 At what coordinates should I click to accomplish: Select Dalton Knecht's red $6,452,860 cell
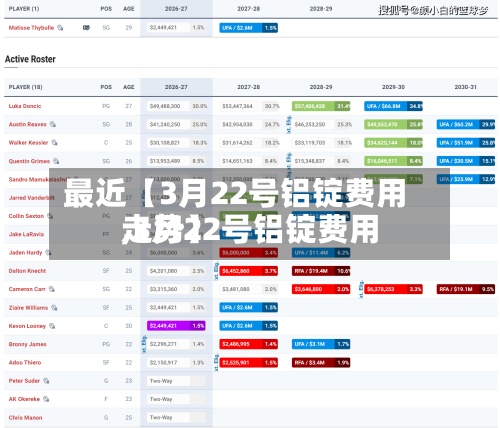249,271
